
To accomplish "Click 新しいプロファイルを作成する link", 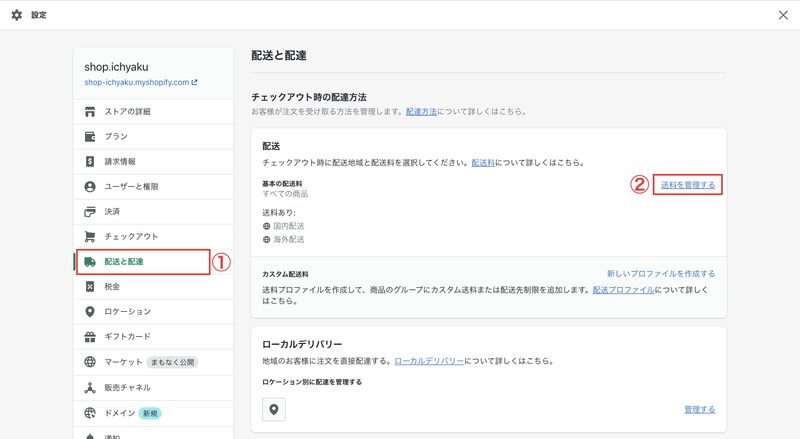I will (x=661, y=274).
